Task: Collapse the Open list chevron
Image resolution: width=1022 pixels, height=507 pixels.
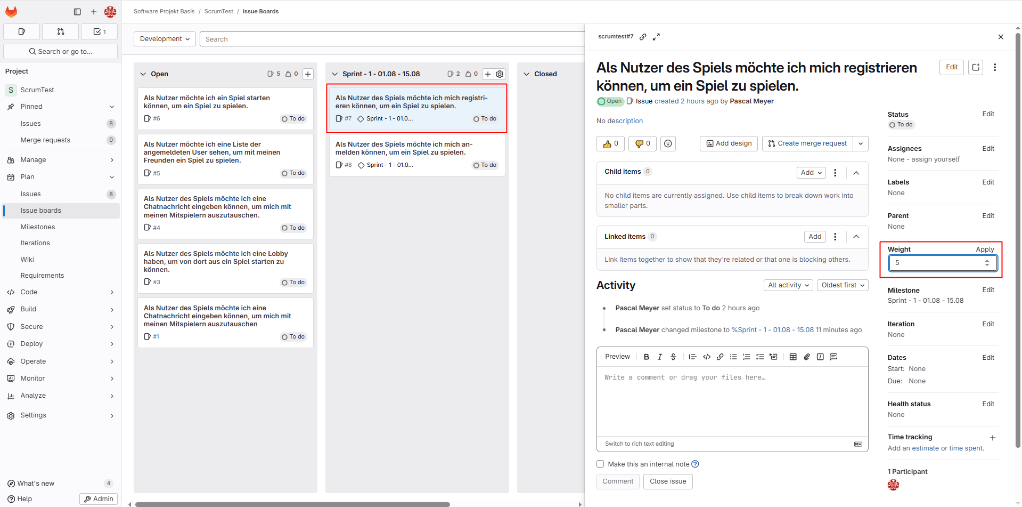Action: pos(143,74)
